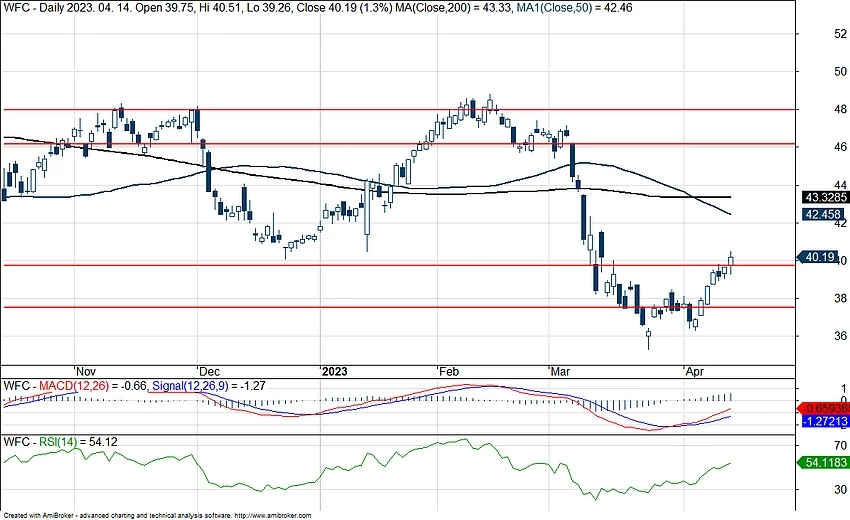This screenshot has width=850, height=520.
Task: Click the MA(Close,200) = 43.33 label
Action: click(452, 8)
